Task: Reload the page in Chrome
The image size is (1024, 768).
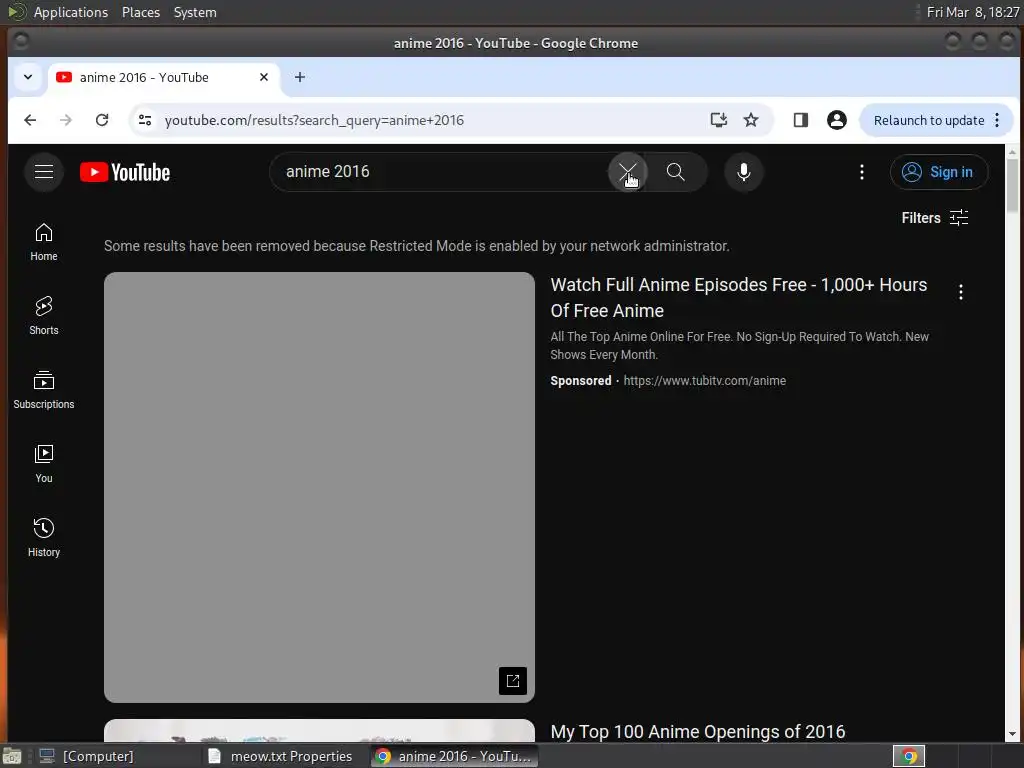Action: pos(102,120)
